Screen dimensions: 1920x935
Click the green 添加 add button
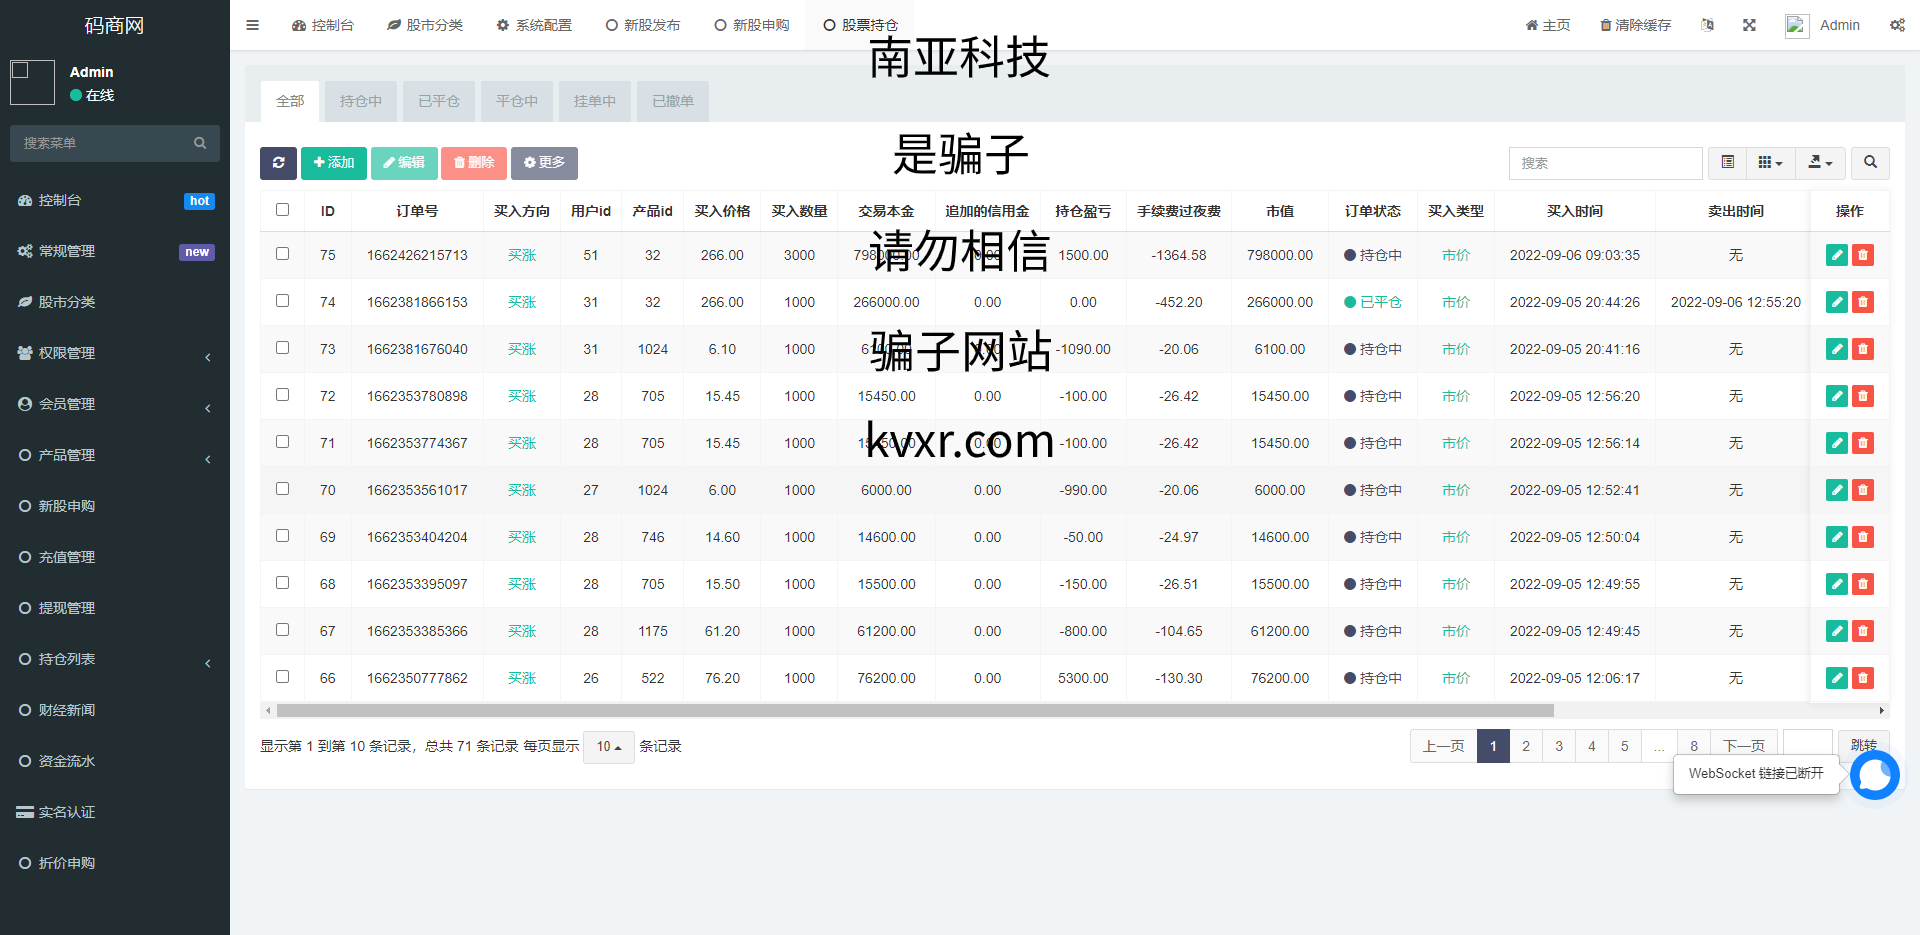tap(334, 163)
